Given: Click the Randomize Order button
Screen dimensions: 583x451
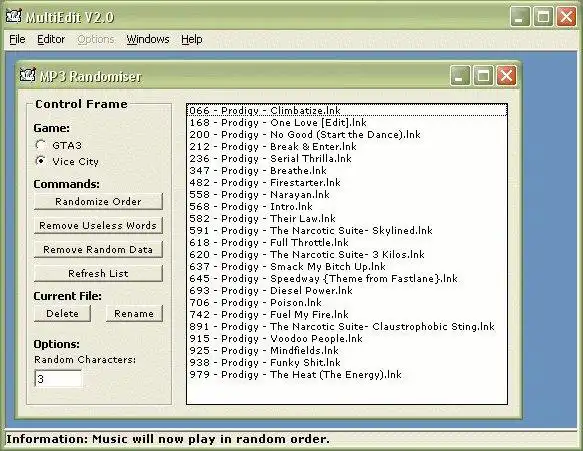Looking at the screenshot, I should pyautogui.click(x=98, y=202).
